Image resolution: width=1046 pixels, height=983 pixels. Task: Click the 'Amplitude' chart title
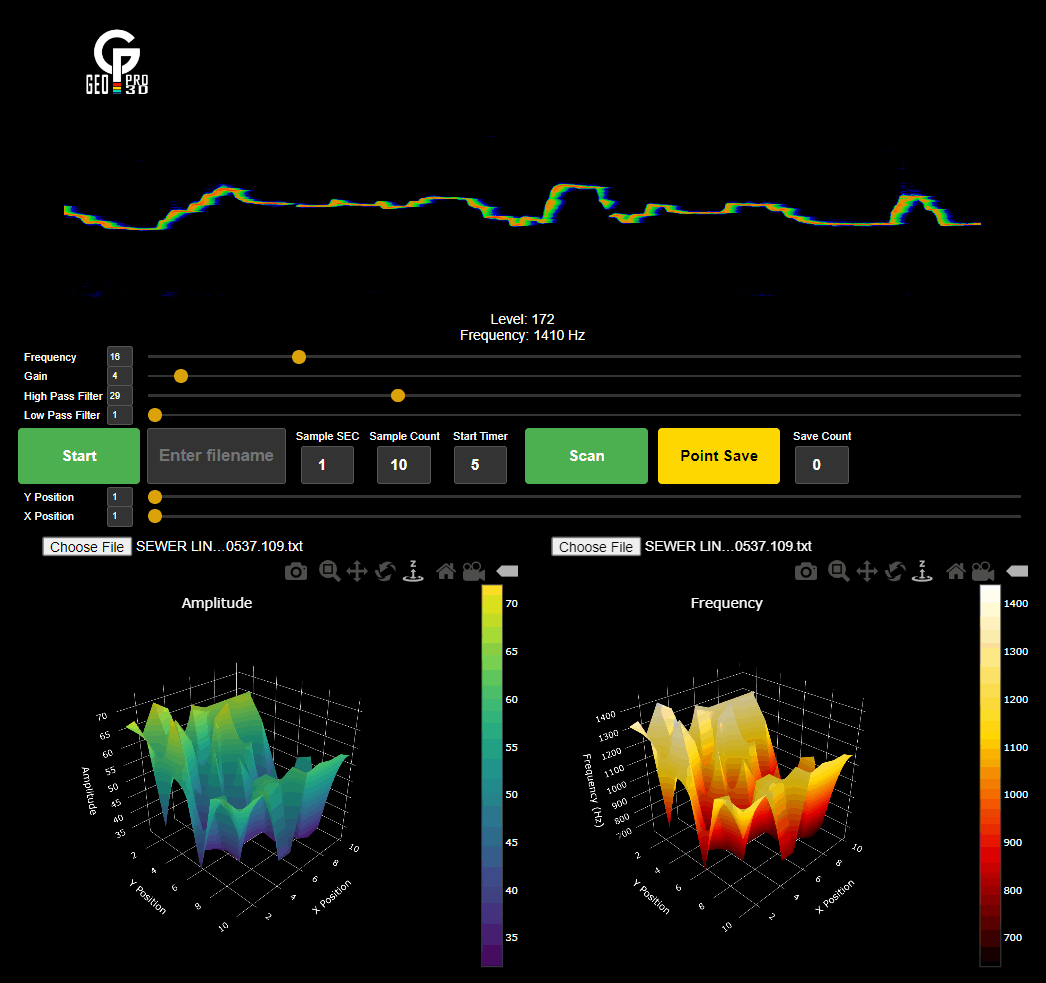tap(217, 603)
